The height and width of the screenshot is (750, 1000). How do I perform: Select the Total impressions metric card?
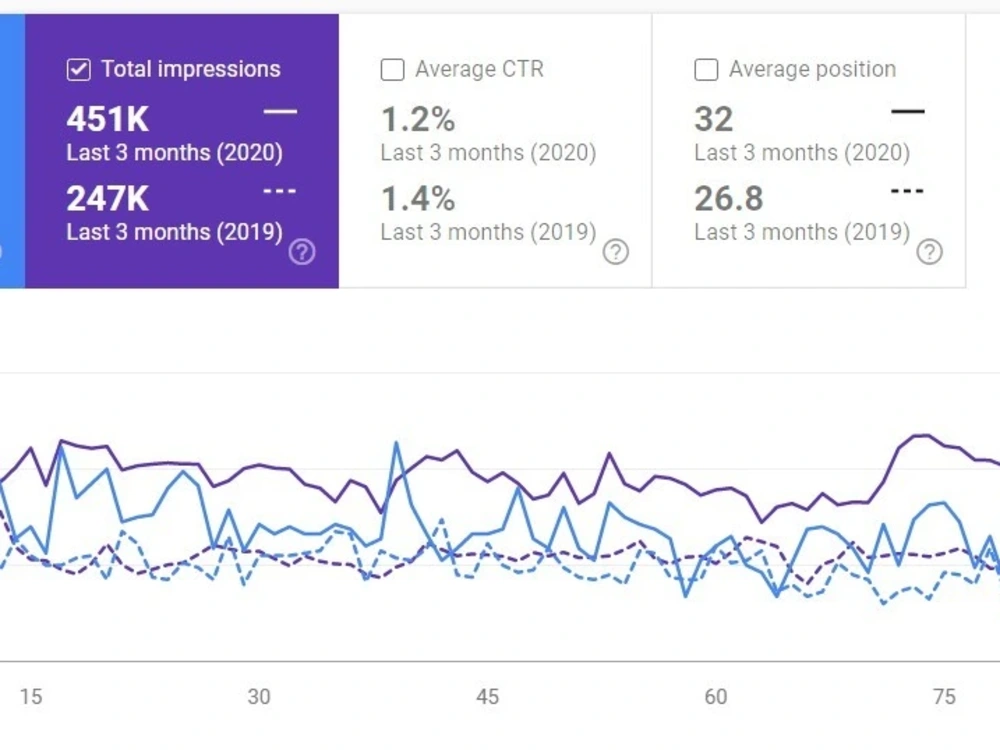tap(182, 151)
